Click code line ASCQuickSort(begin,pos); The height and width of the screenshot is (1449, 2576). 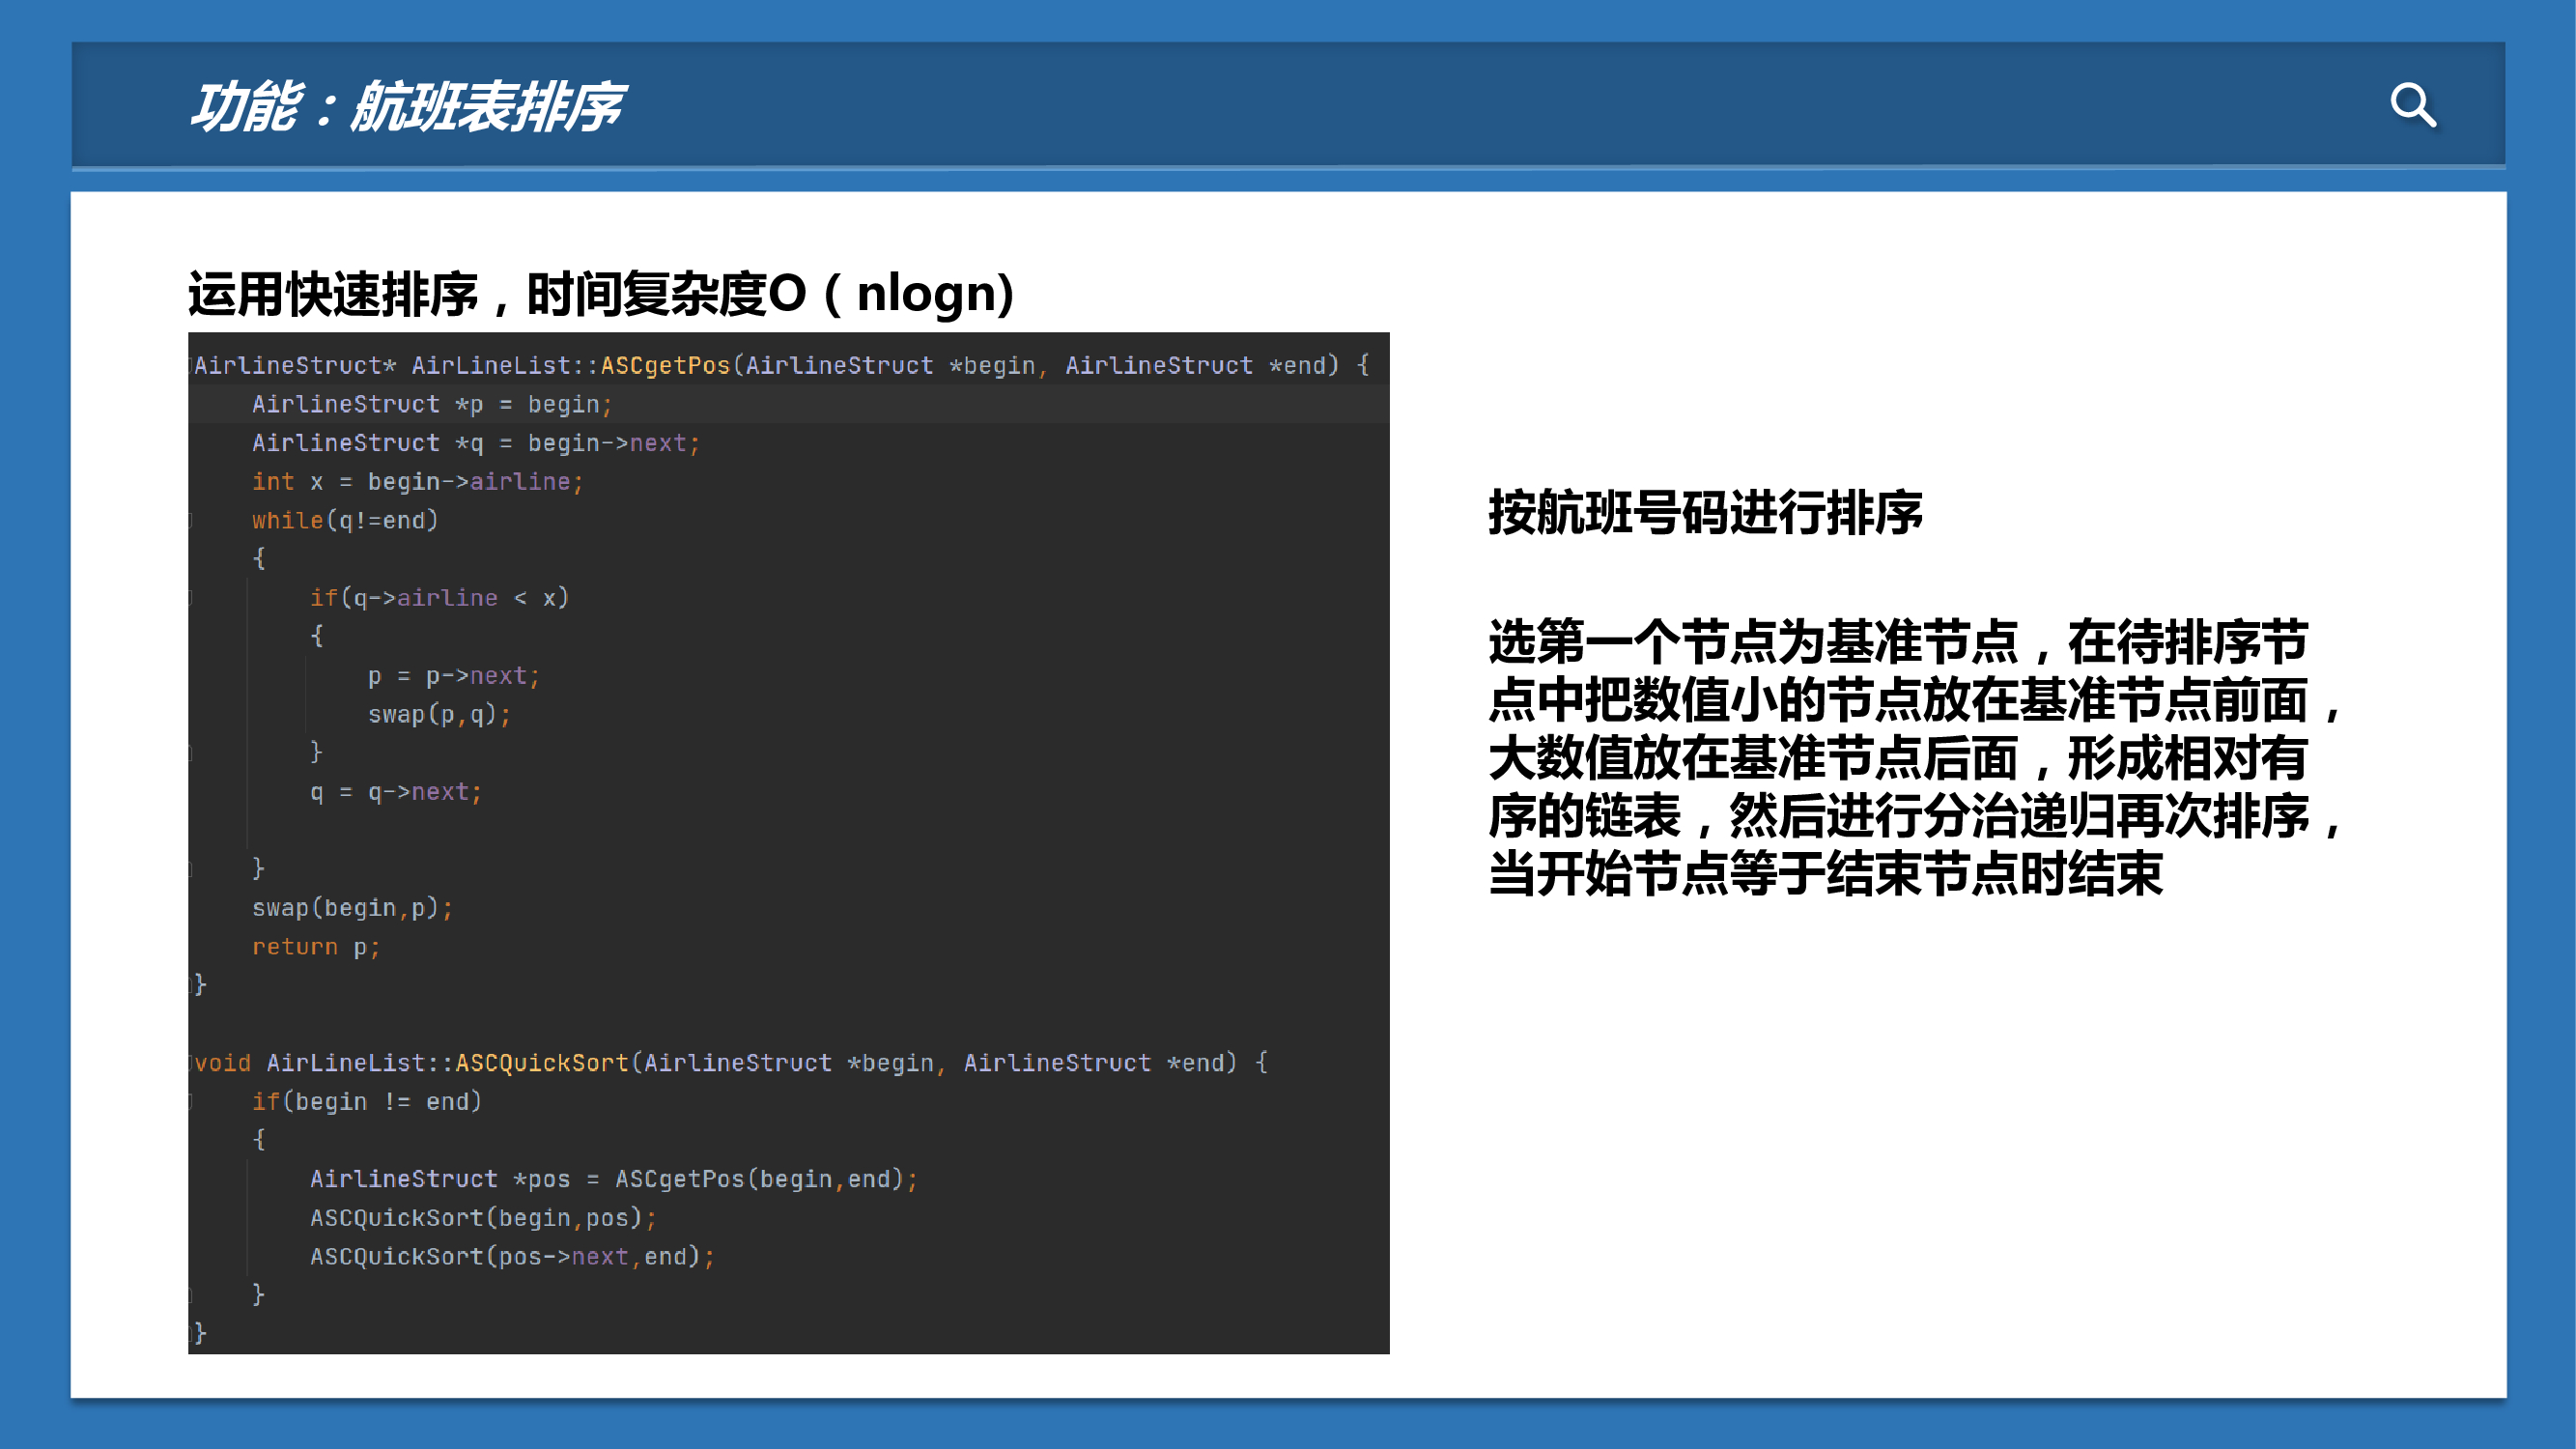(483, 1218)
